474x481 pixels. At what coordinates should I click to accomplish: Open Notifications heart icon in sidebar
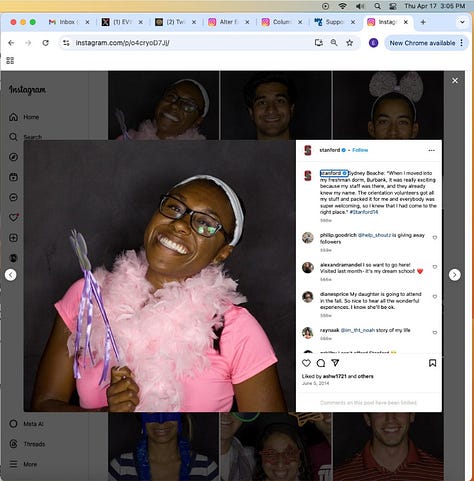point(13,217)
